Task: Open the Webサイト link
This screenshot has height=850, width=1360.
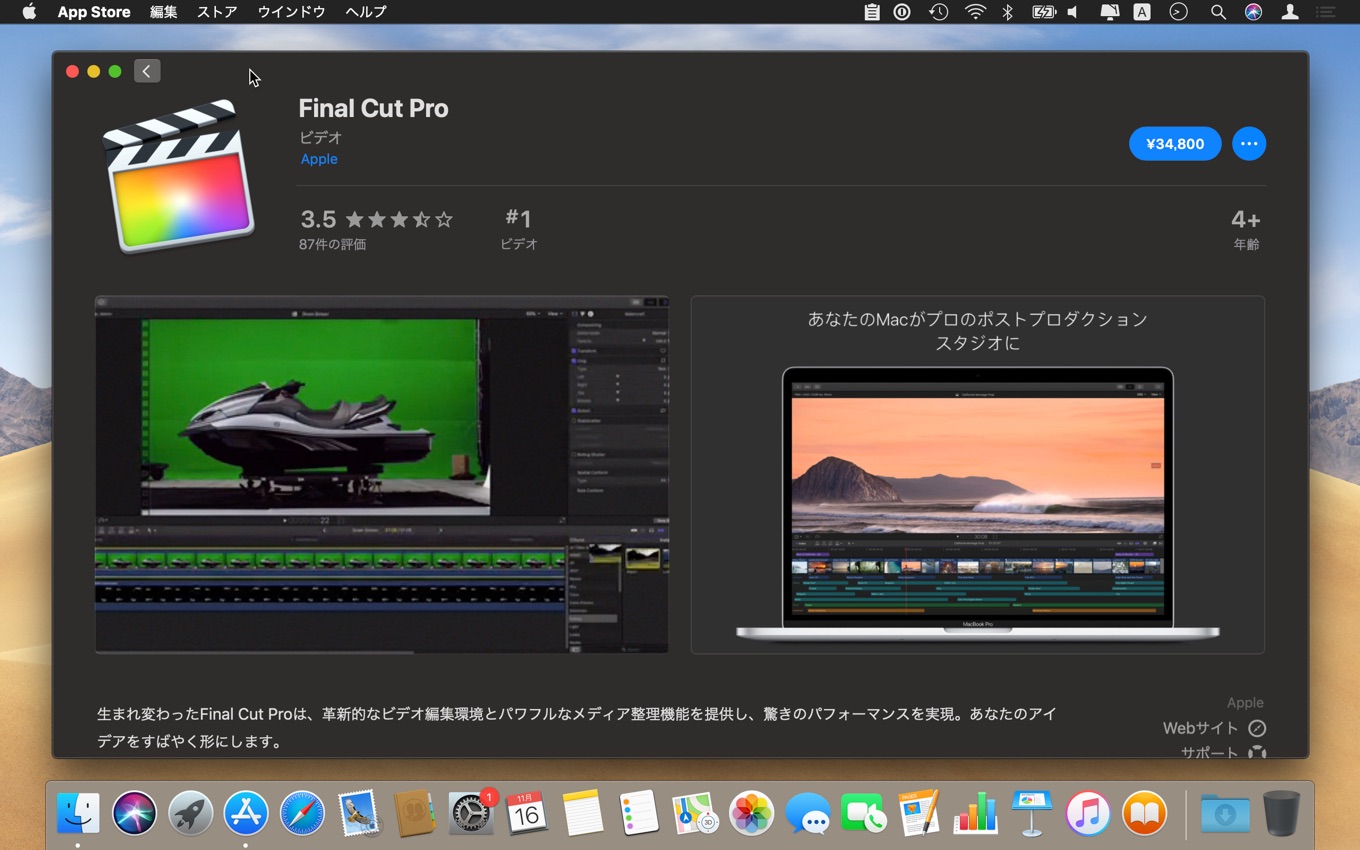Action: 1200,728
